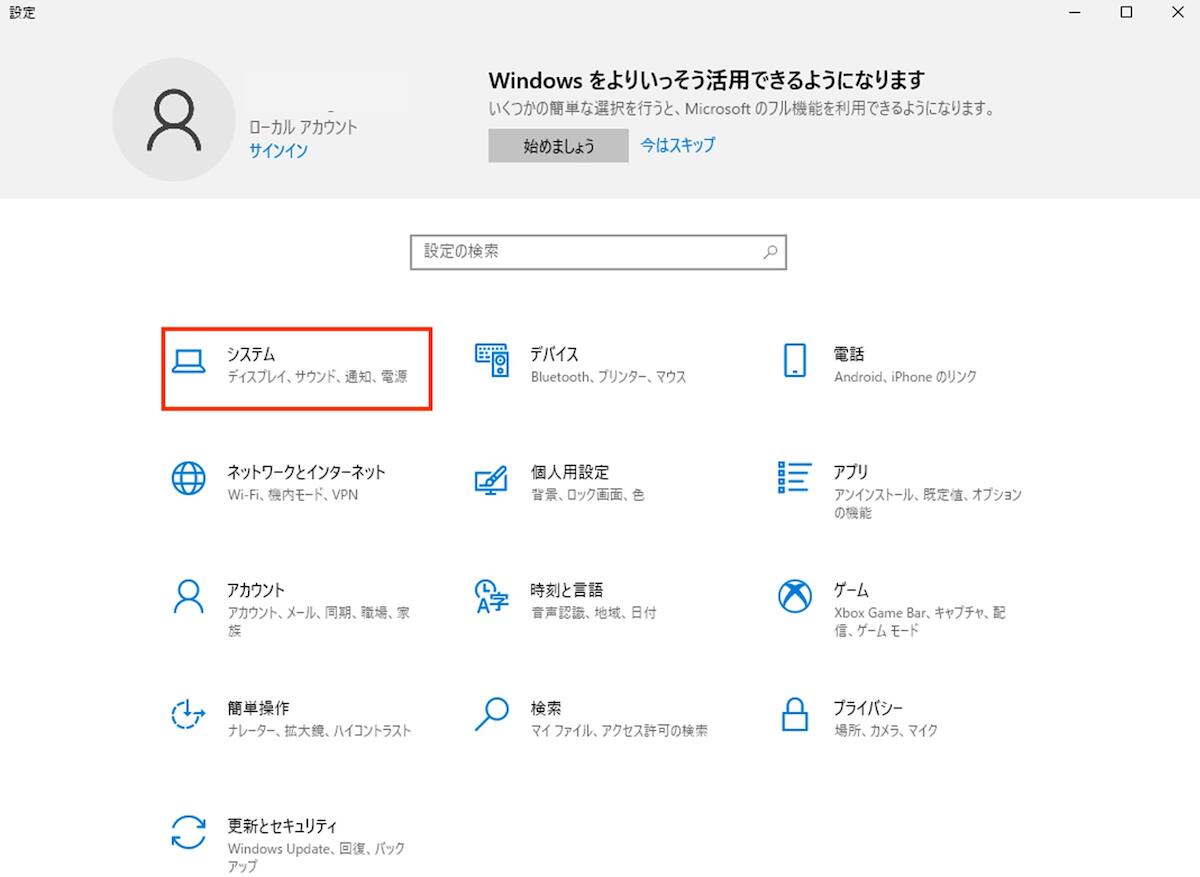
Task: Click the magnifier icon in search box
Action: coord(770,252)
